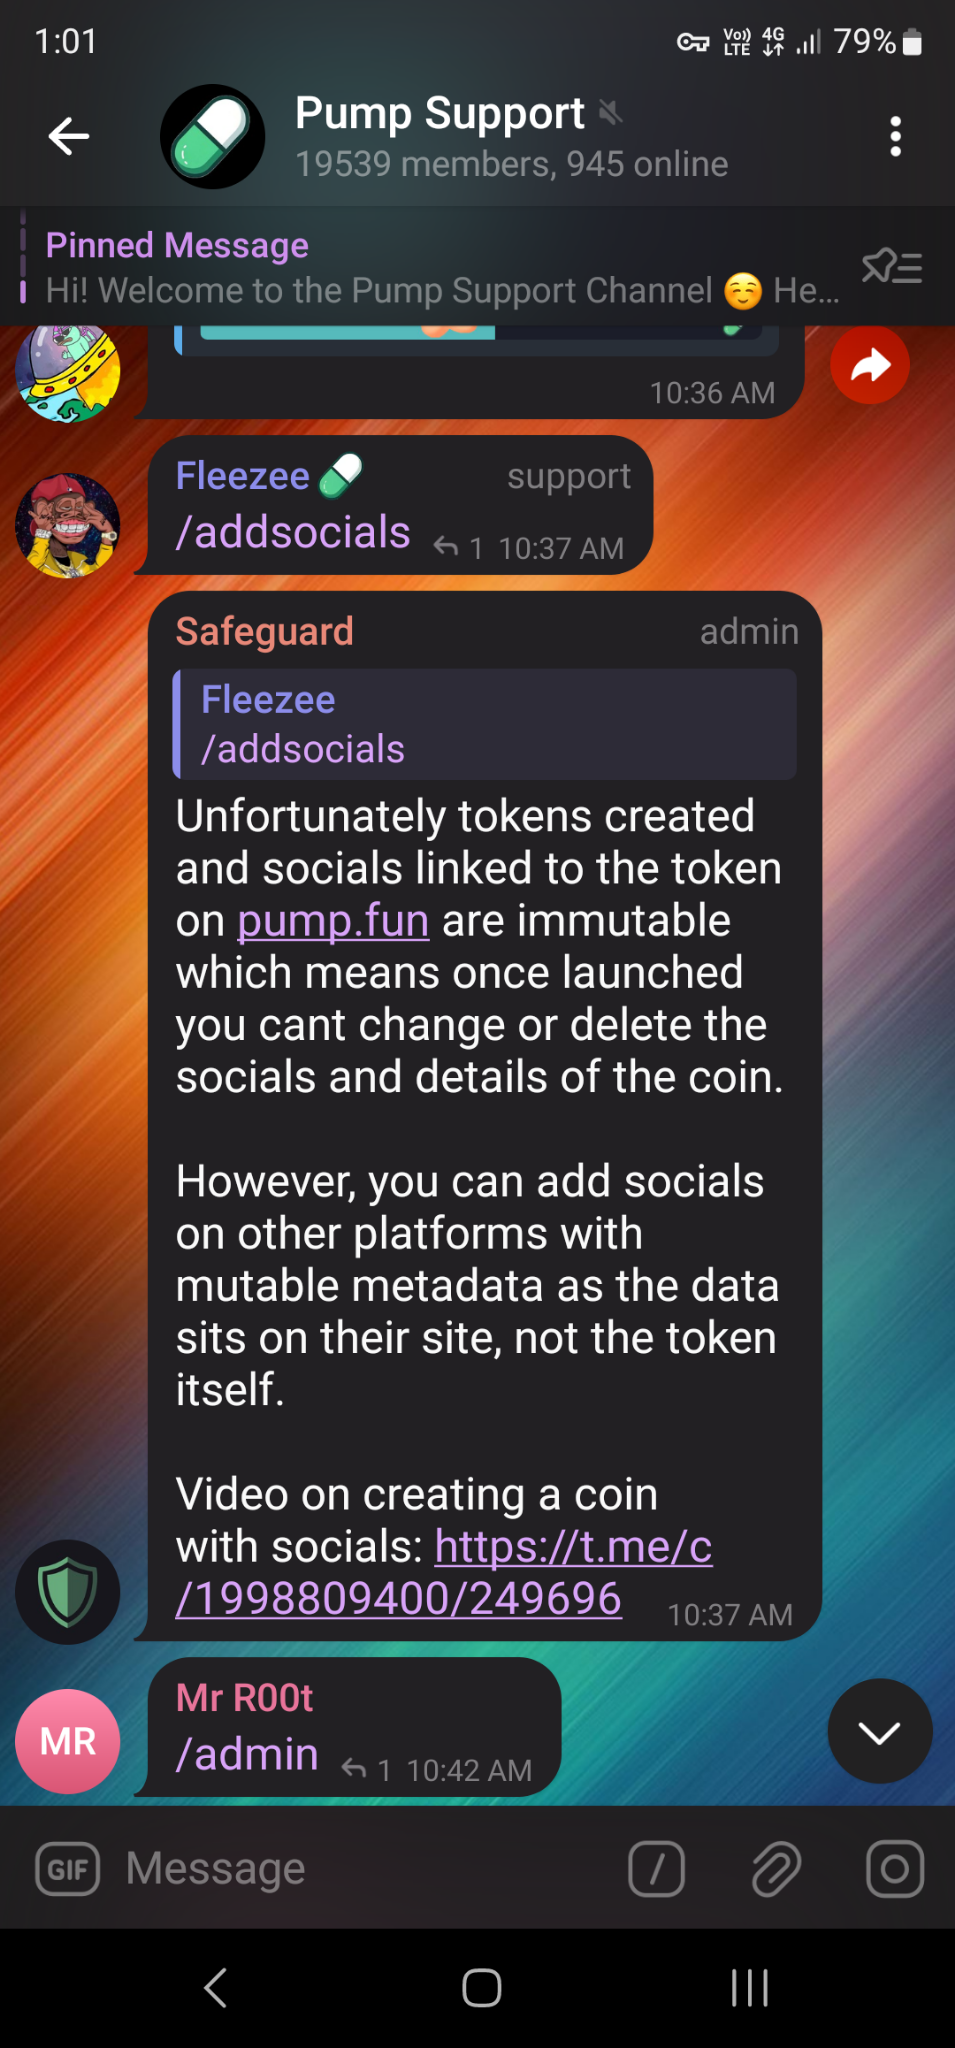Screen dimensions: 955x2048
Task: Tap the back arrow in the header
Action: pos(69,136)
